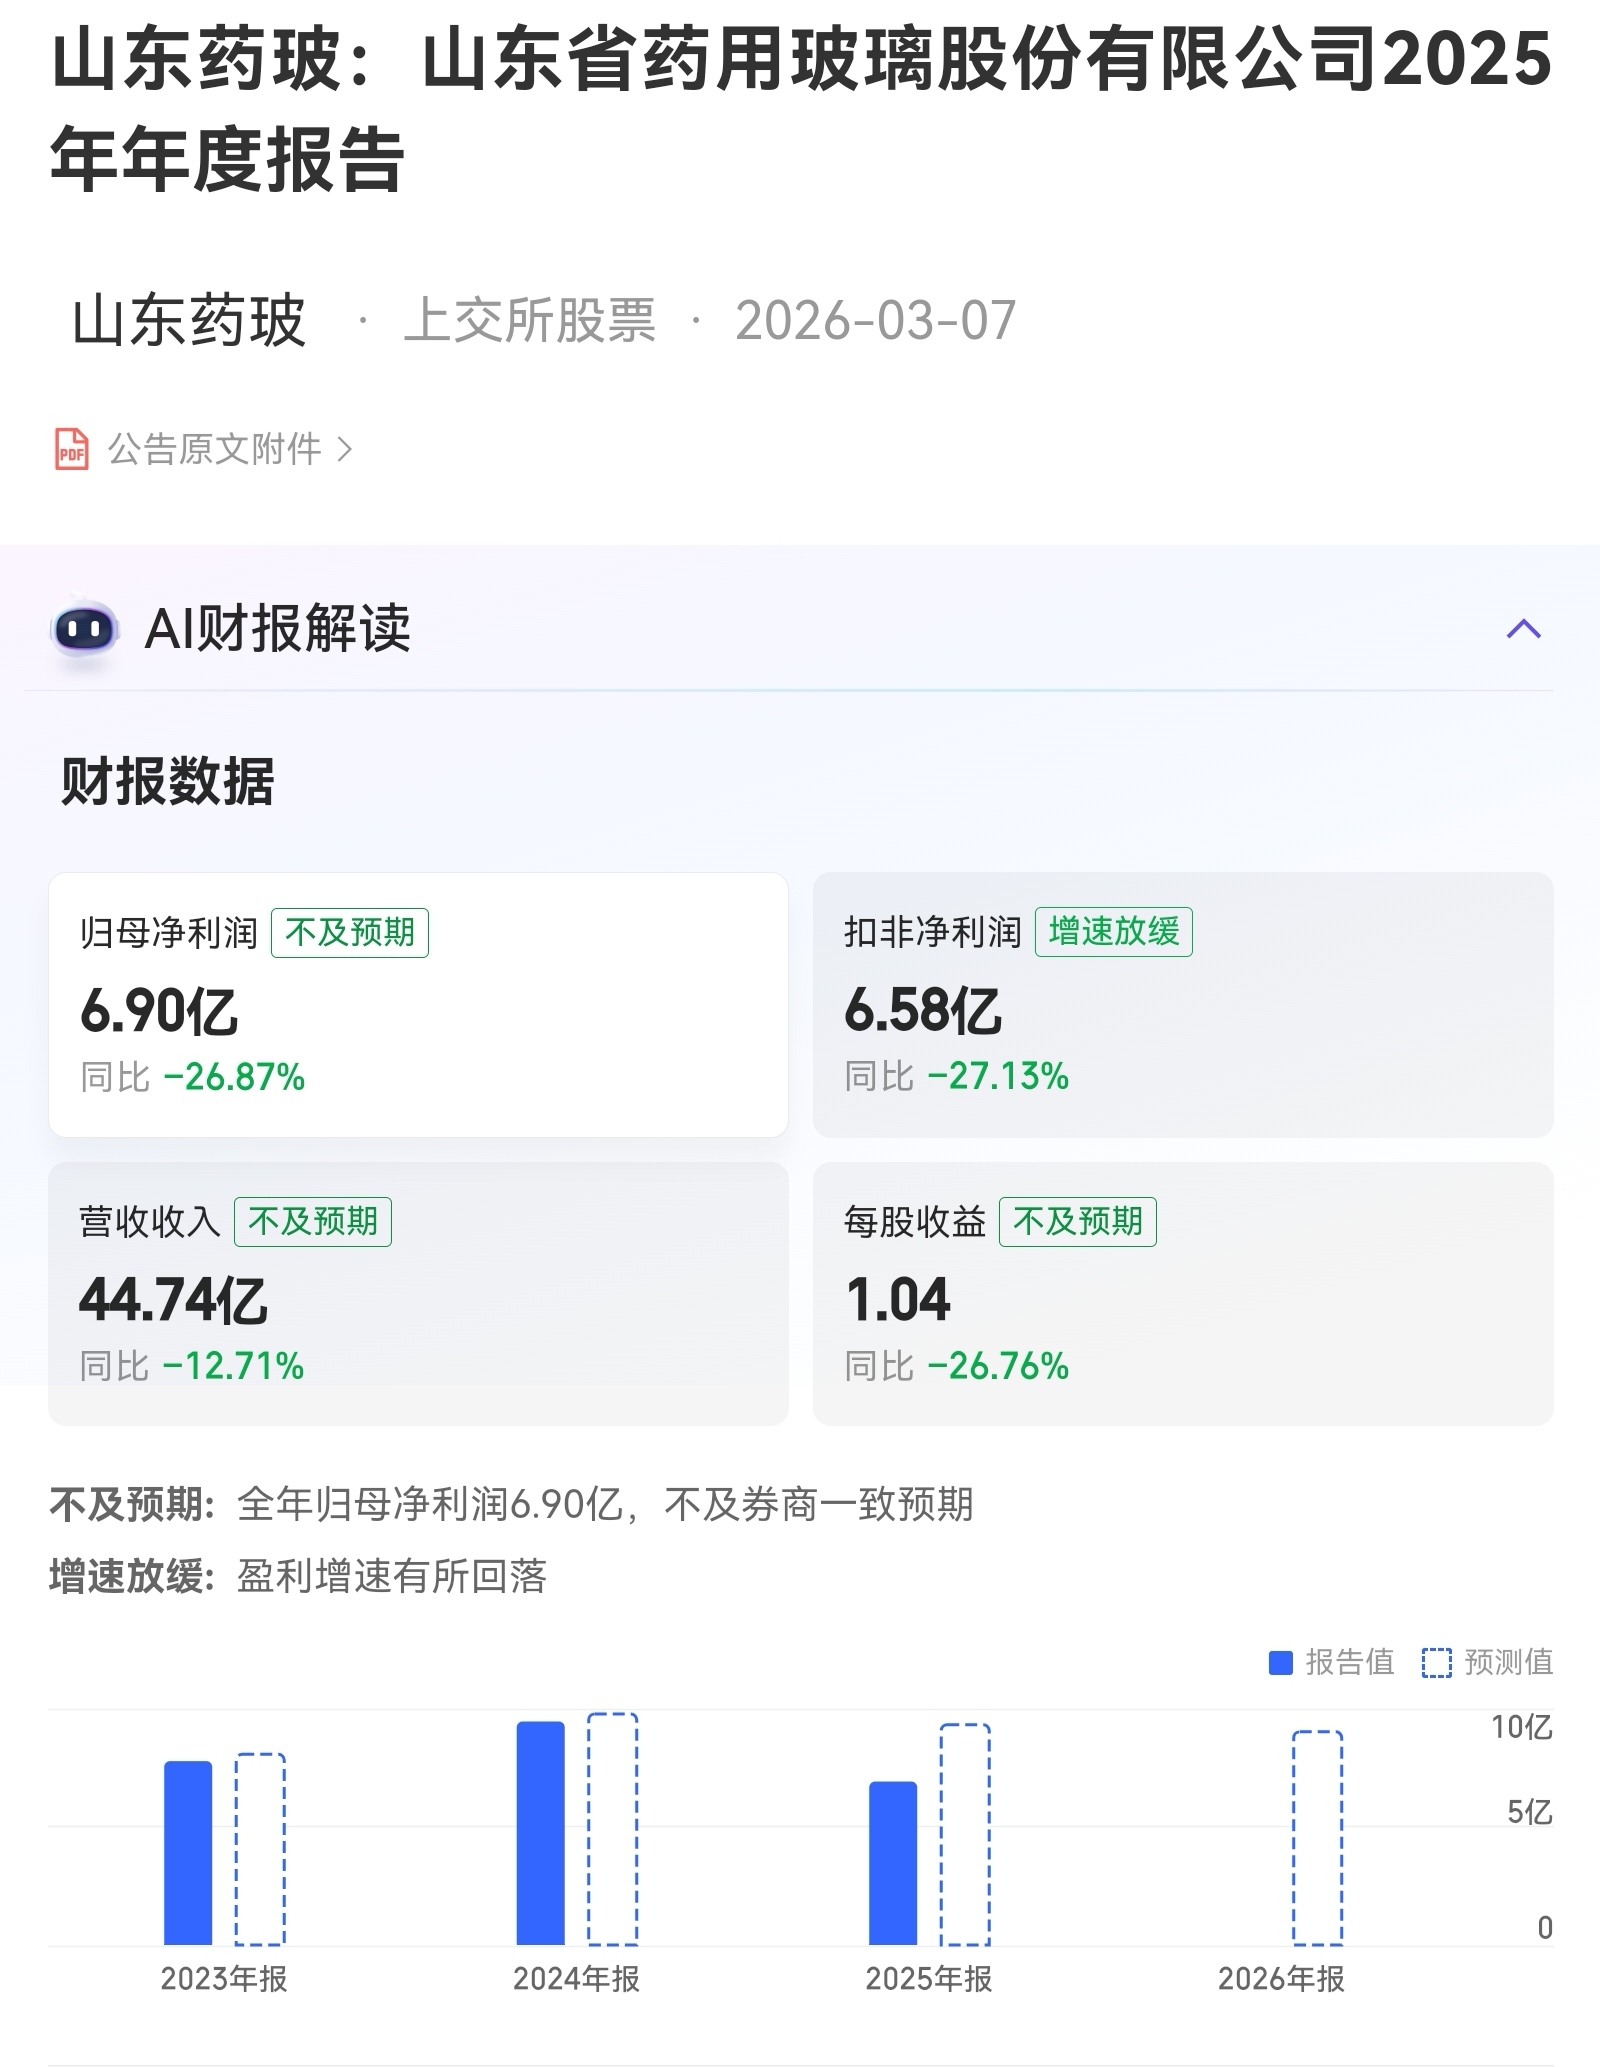The height and width of the screenshot is (2067, 1600).
Task: Tap the date 2026-03-07
Action: [876, 321]
